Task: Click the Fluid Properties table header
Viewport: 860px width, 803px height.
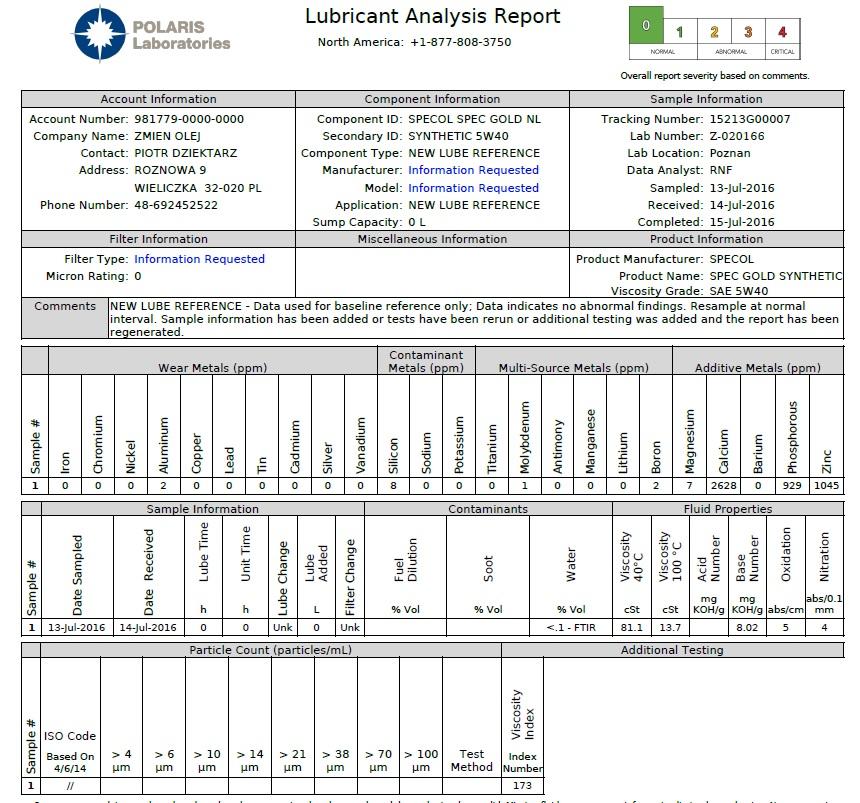Action: pos(728,509)
